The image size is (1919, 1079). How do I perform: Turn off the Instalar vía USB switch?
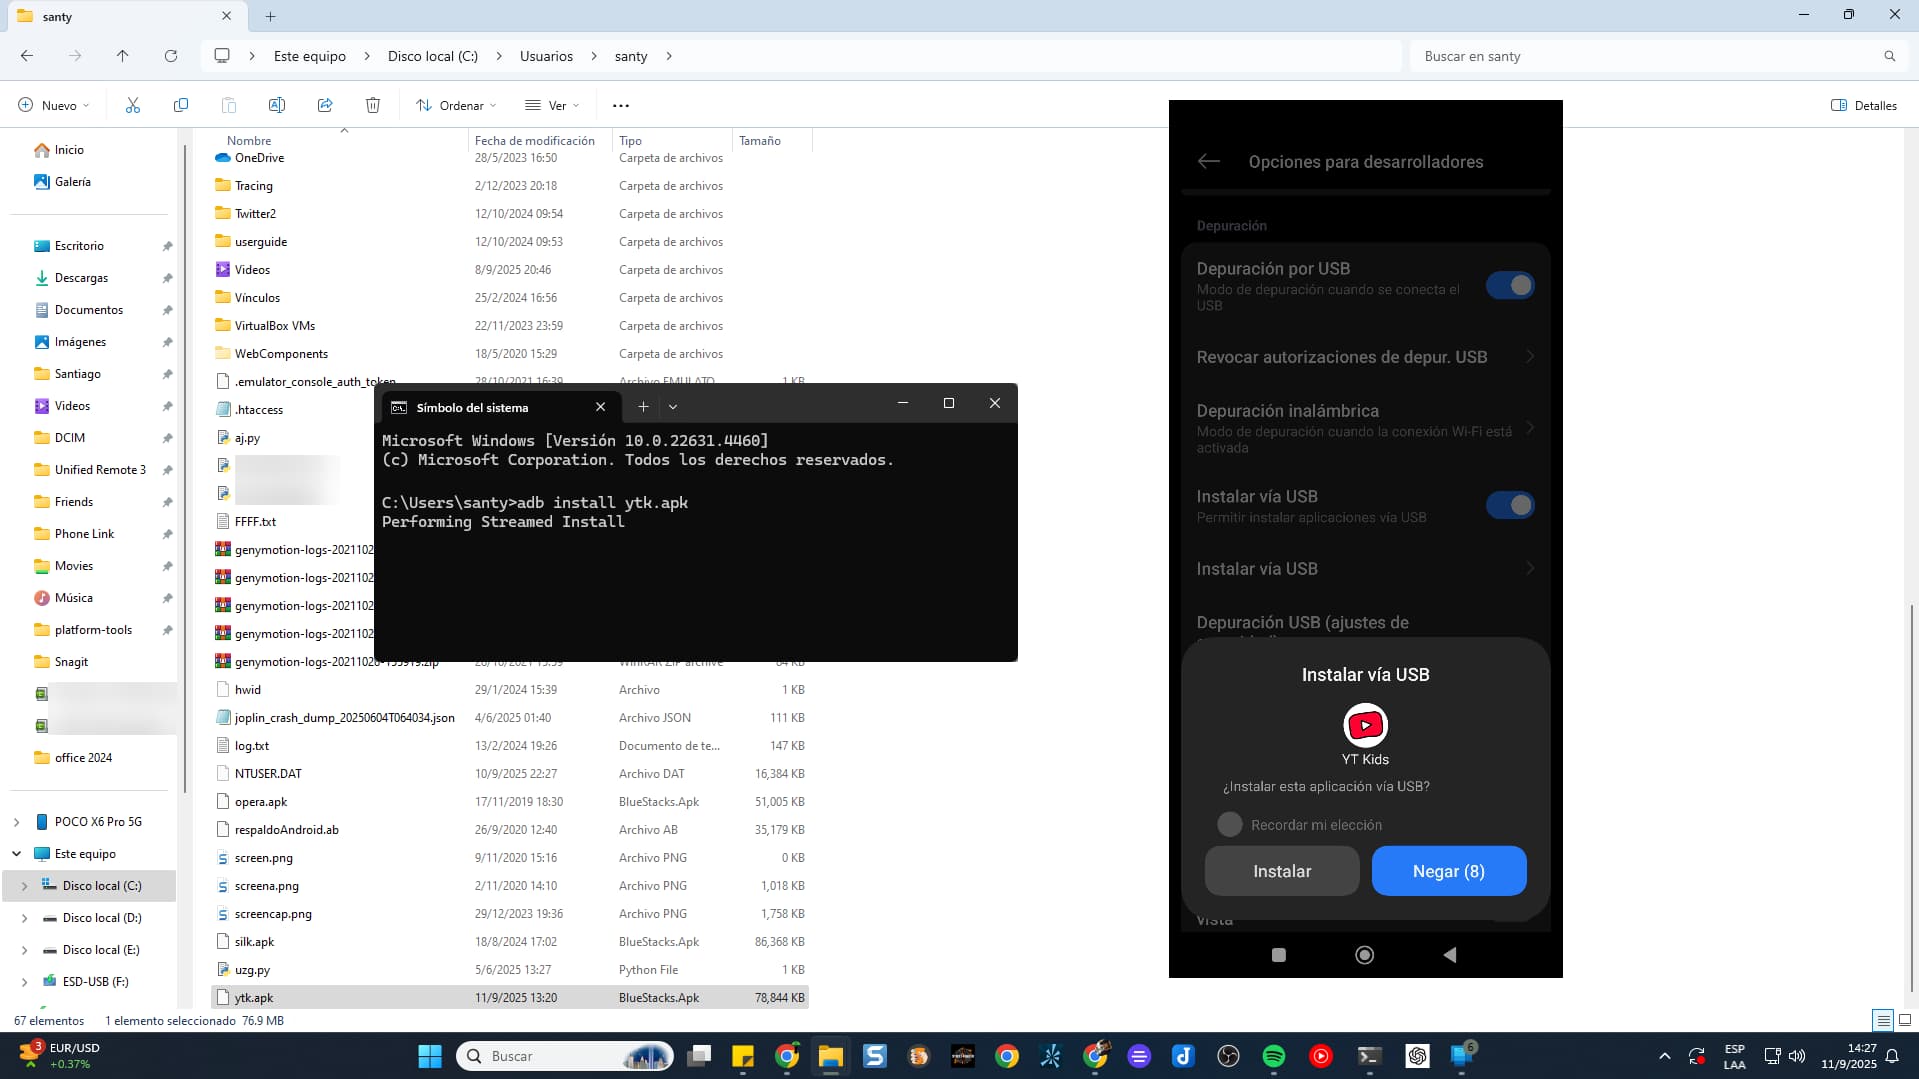pyautogui.click(x=1510, y=505)
